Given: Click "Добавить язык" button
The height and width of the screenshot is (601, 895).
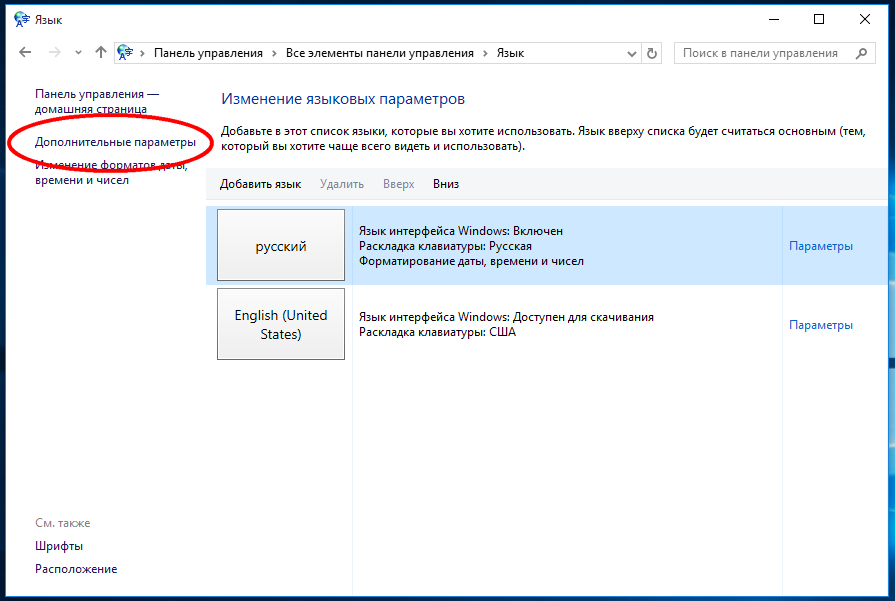Looking at the screenshot, I should pyautogui.click(x=260, y=184).
